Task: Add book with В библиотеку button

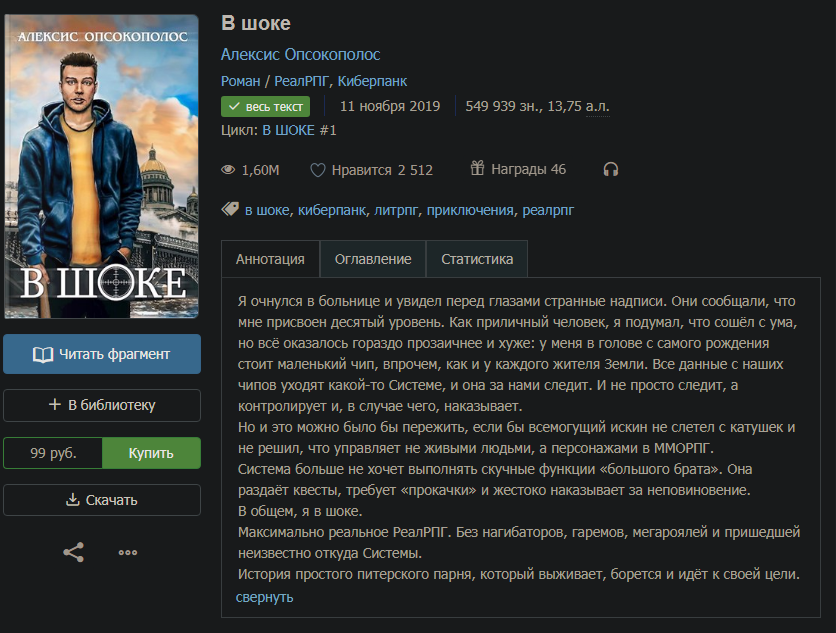Action: [x=102, y=405]
